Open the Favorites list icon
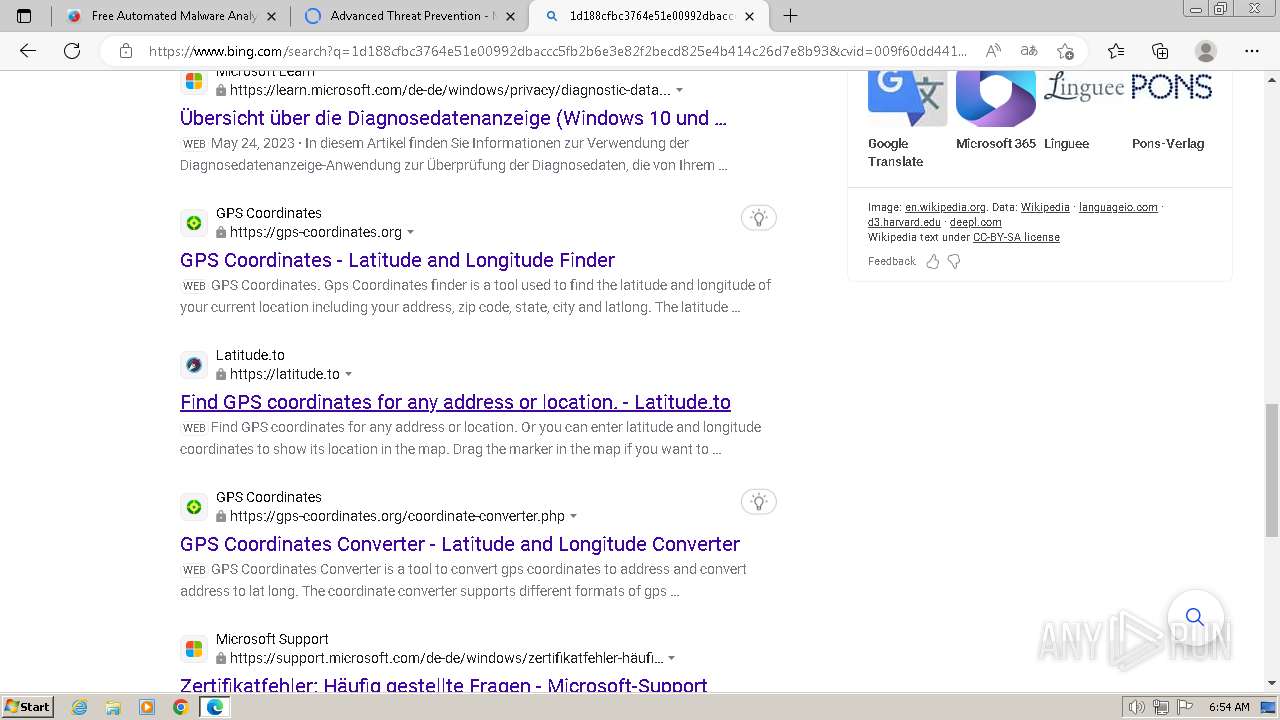1280x720 pixels. (1116, 51)
